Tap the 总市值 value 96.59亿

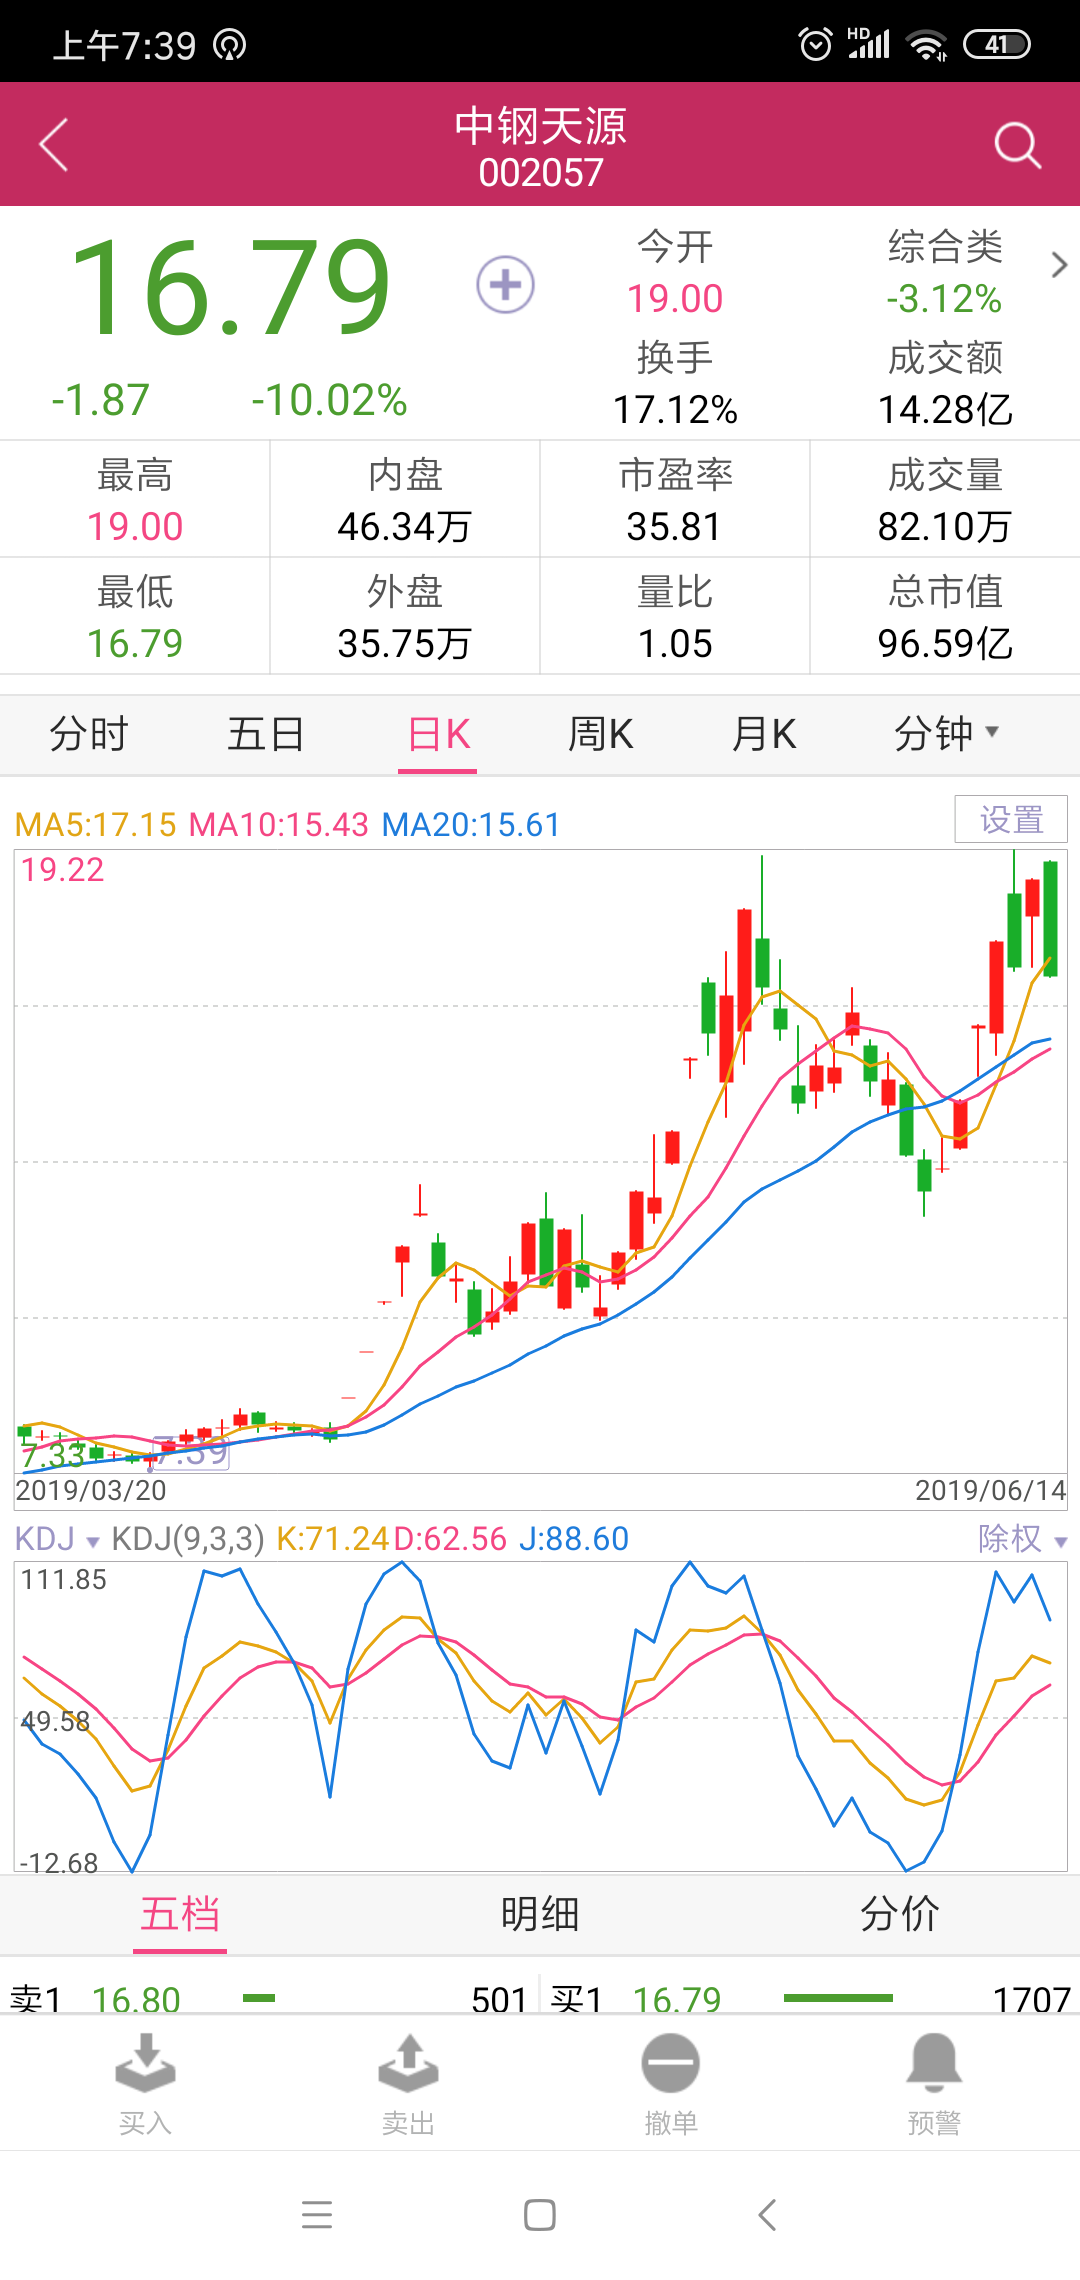click(945, 644)
